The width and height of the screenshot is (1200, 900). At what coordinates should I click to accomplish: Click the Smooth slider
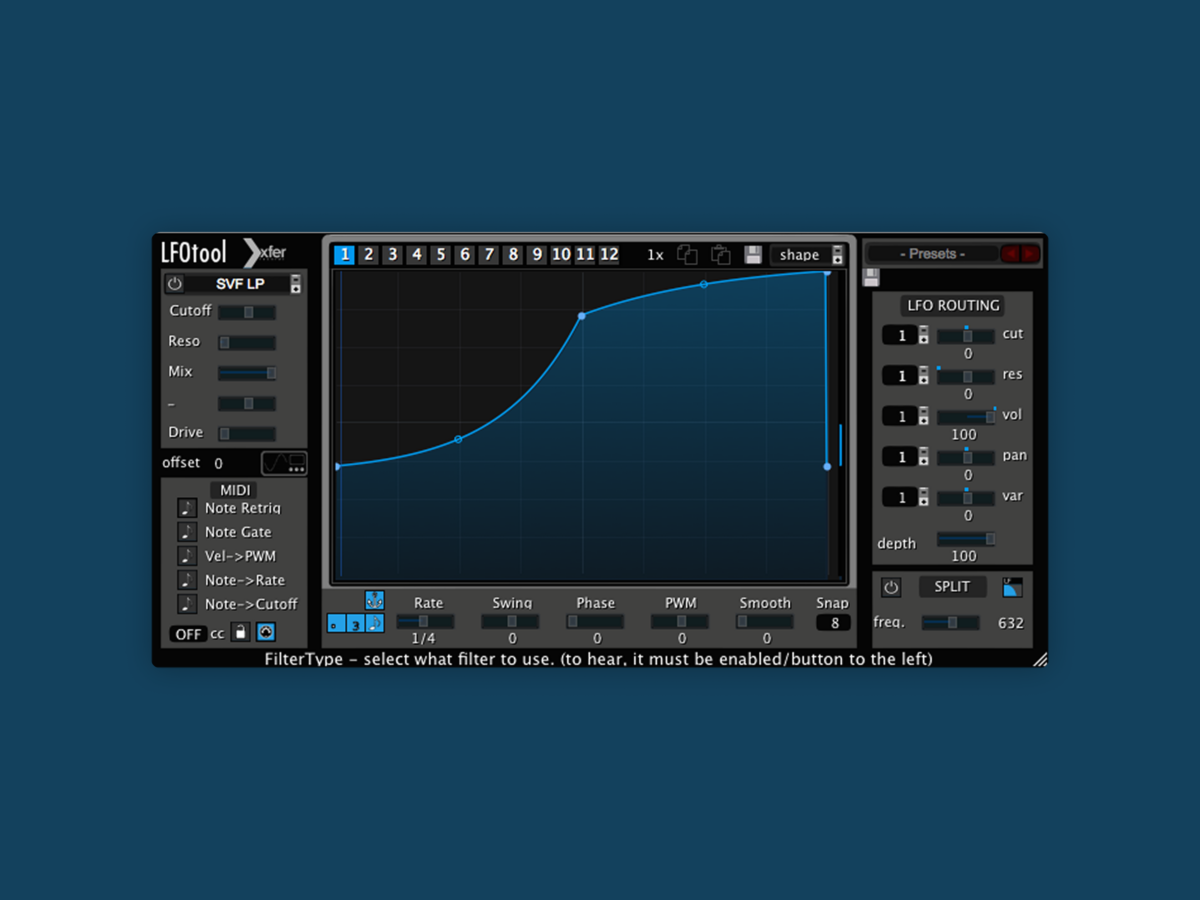pos(765,621)
